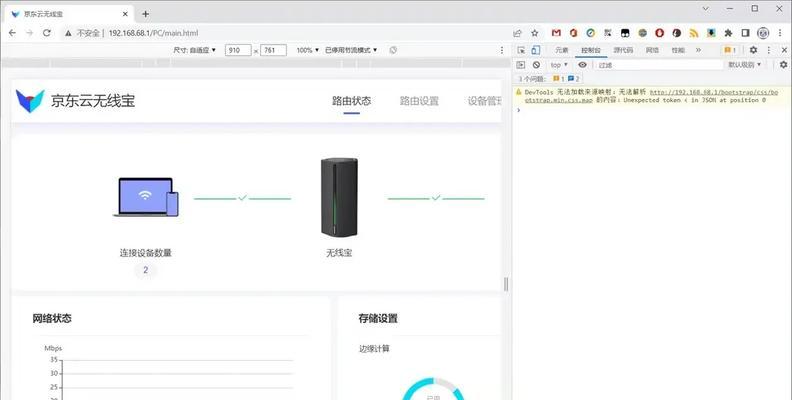Click the 边缘计算 label
This screenshot has width=792, height=400.
pyautogui.click(x=374, y=348)
